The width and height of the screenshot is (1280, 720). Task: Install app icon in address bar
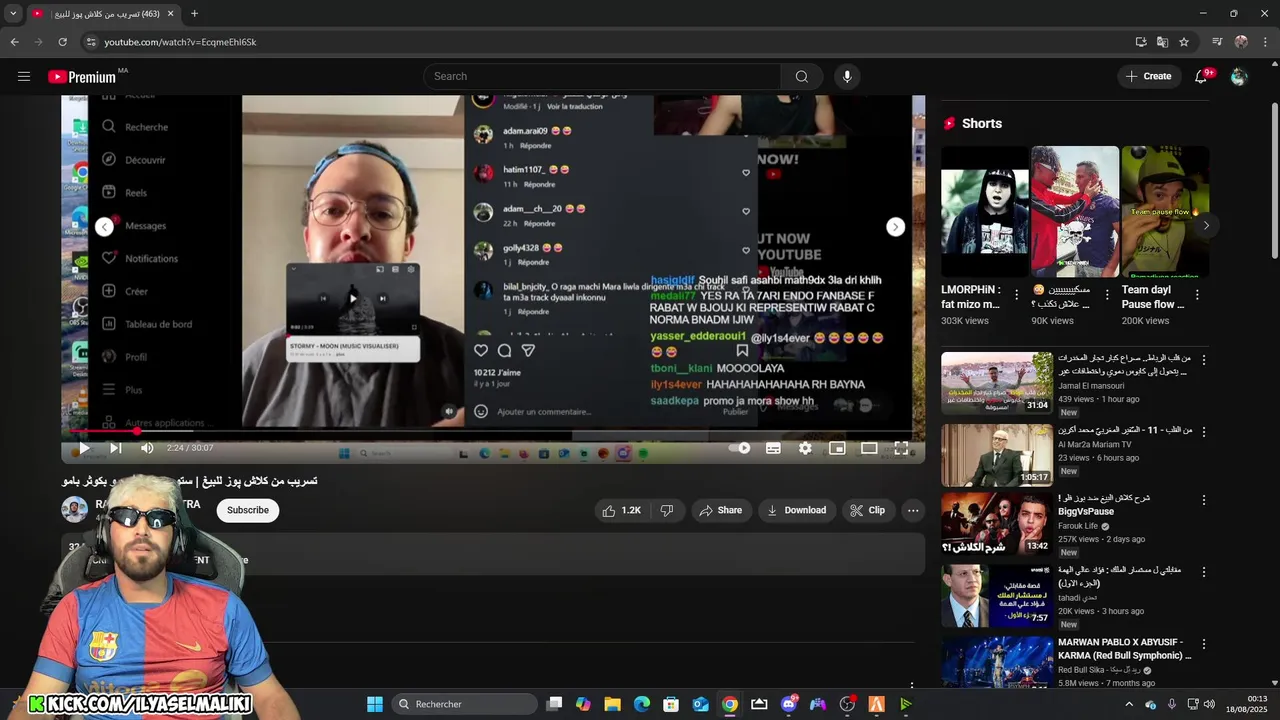(1141, 42)
